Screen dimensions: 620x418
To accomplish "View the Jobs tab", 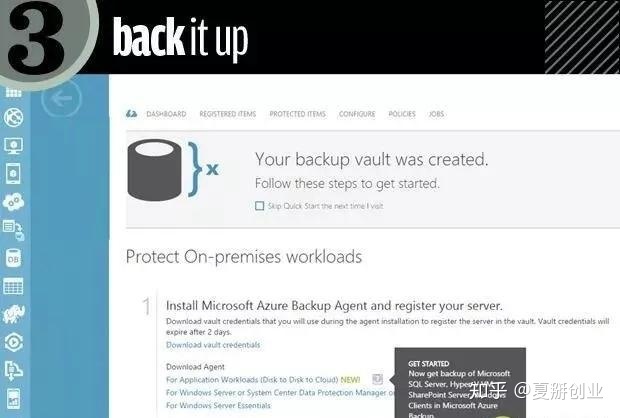I will (x=436, y=114).
